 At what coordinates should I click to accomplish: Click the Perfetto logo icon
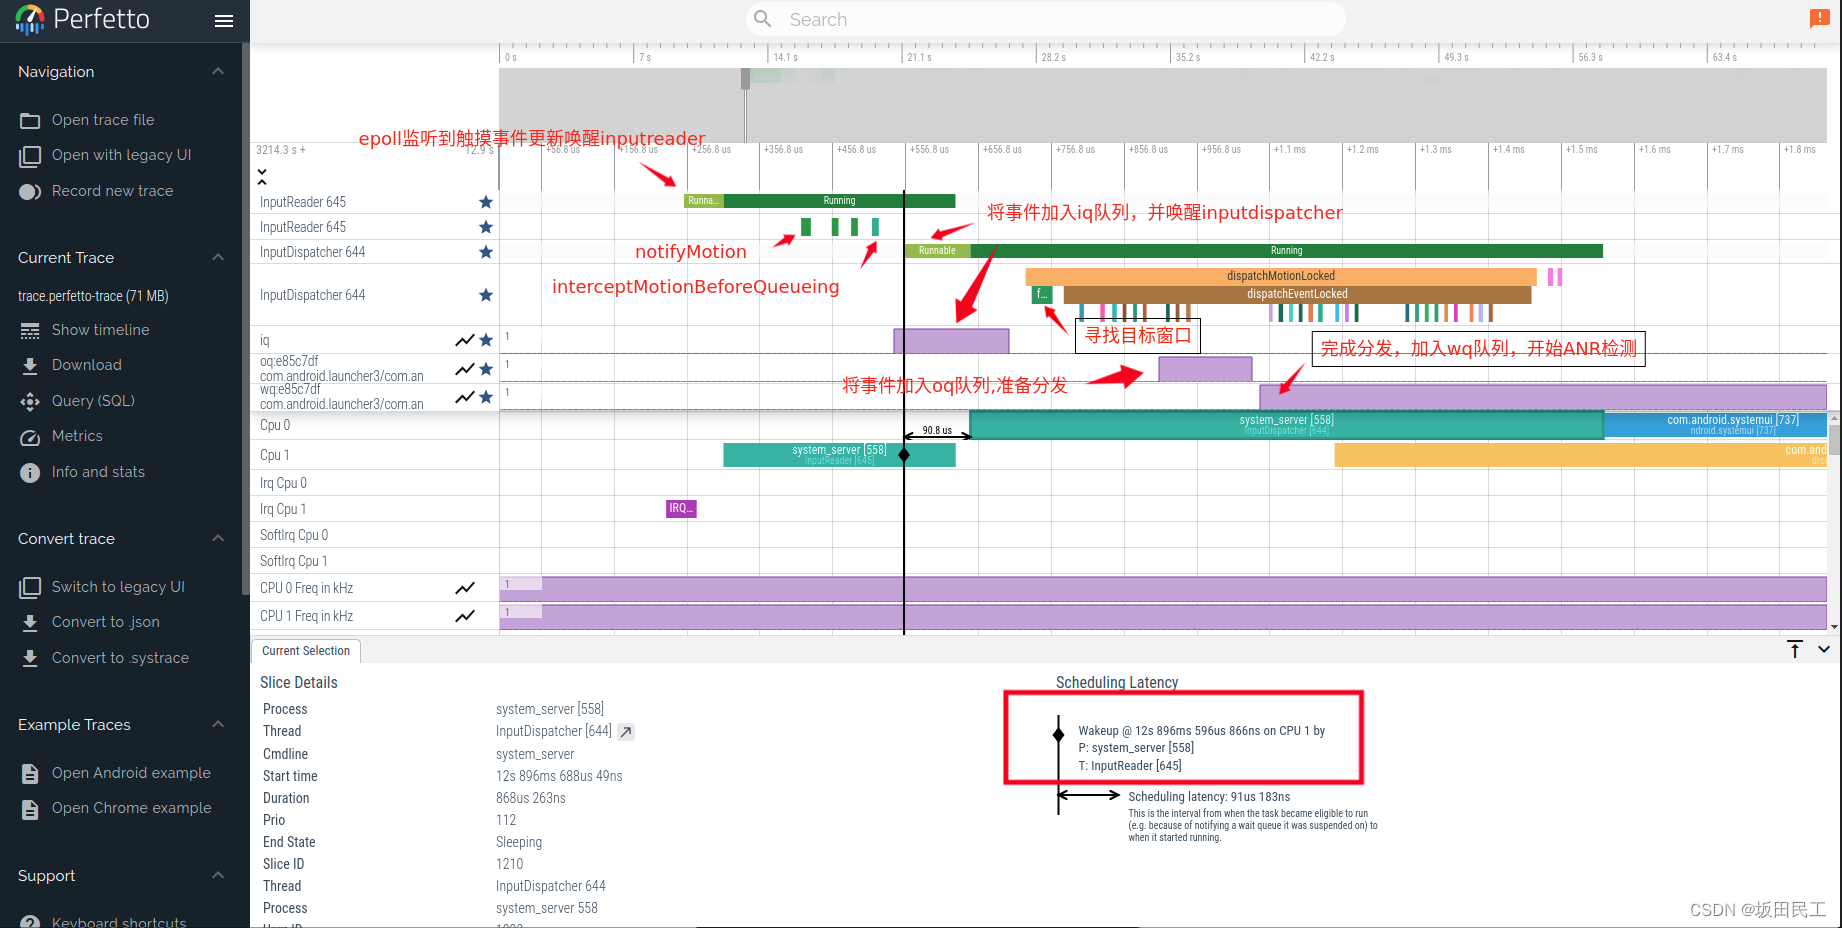point(30,19)
